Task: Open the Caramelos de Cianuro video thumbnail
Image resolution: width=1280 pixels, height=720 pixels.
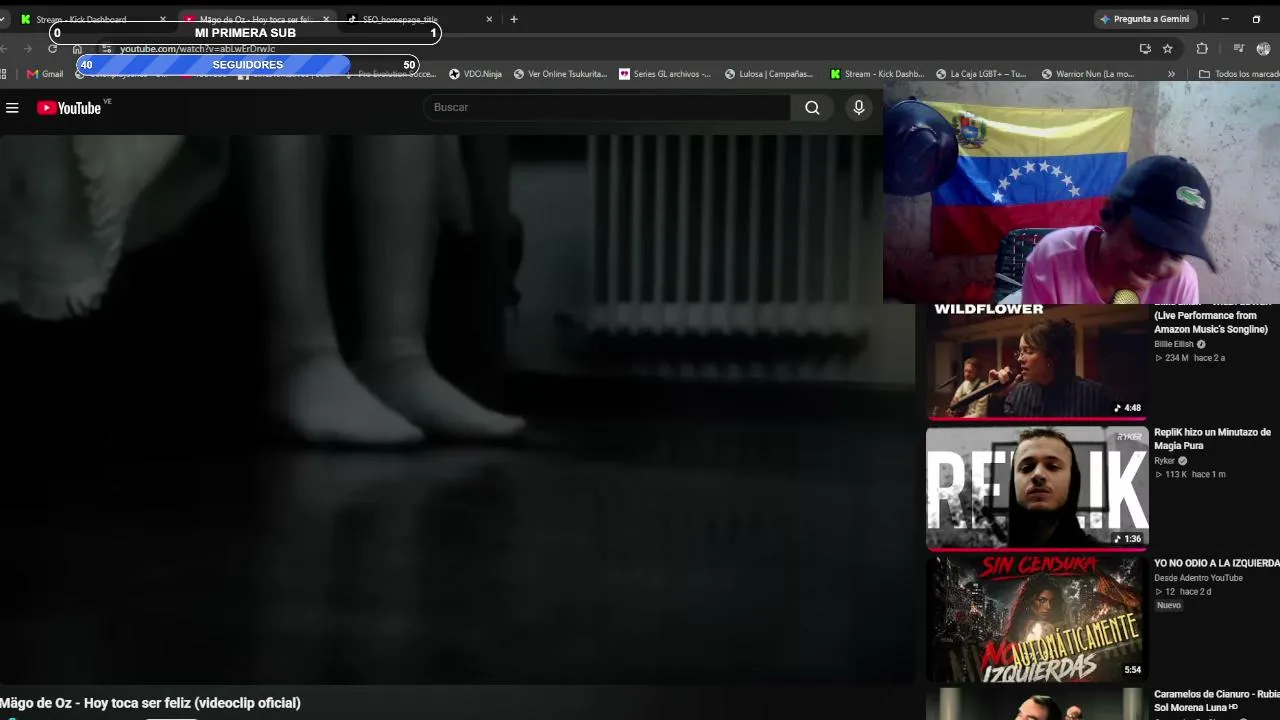Action: point(1037,704)
